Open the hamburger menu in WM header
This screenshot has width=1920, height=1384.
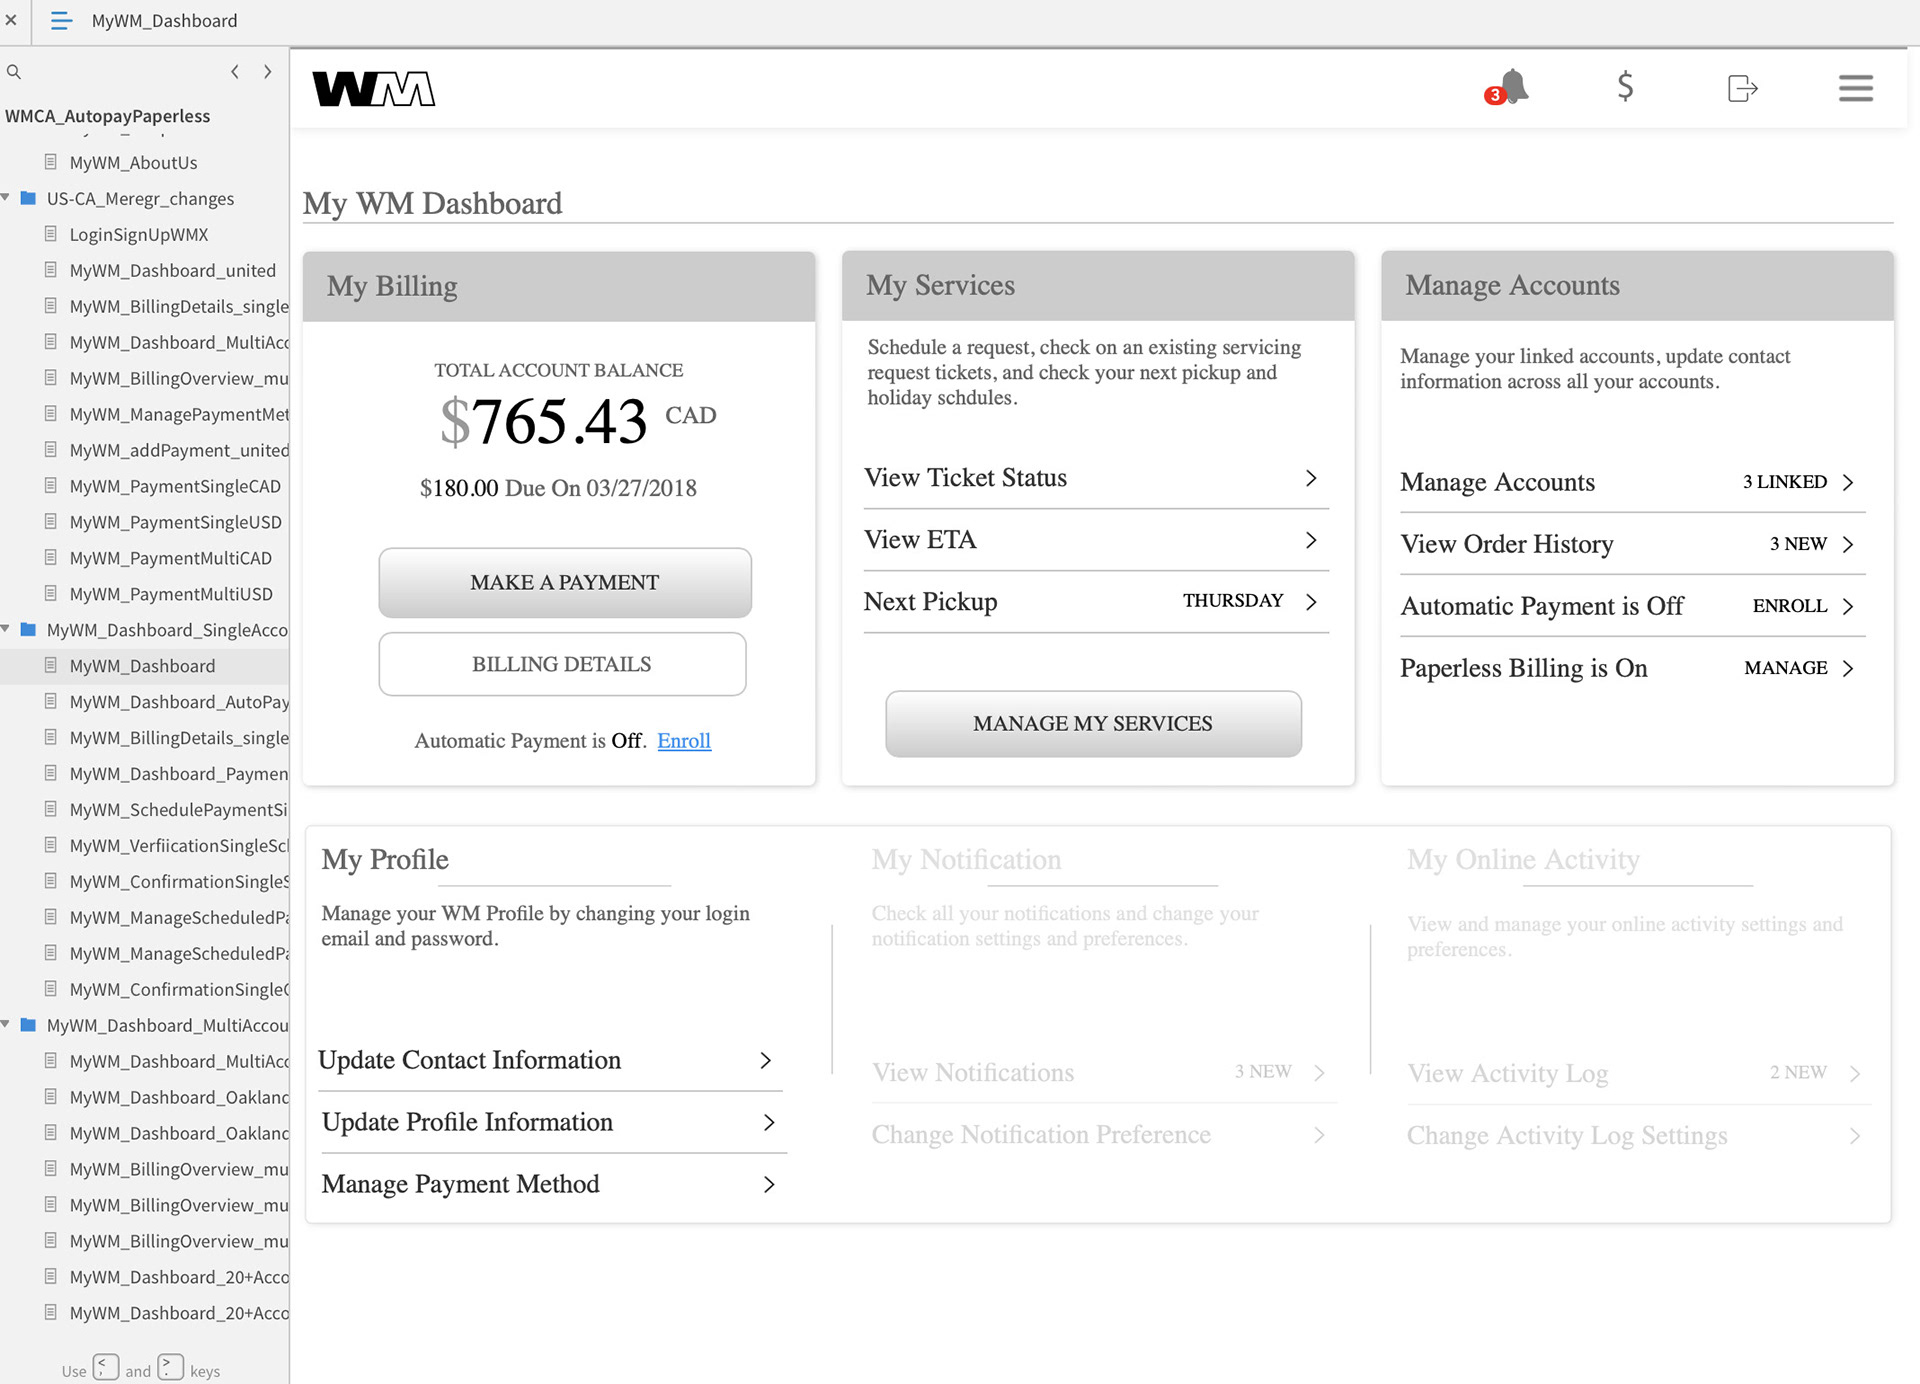coord(1855,88)
